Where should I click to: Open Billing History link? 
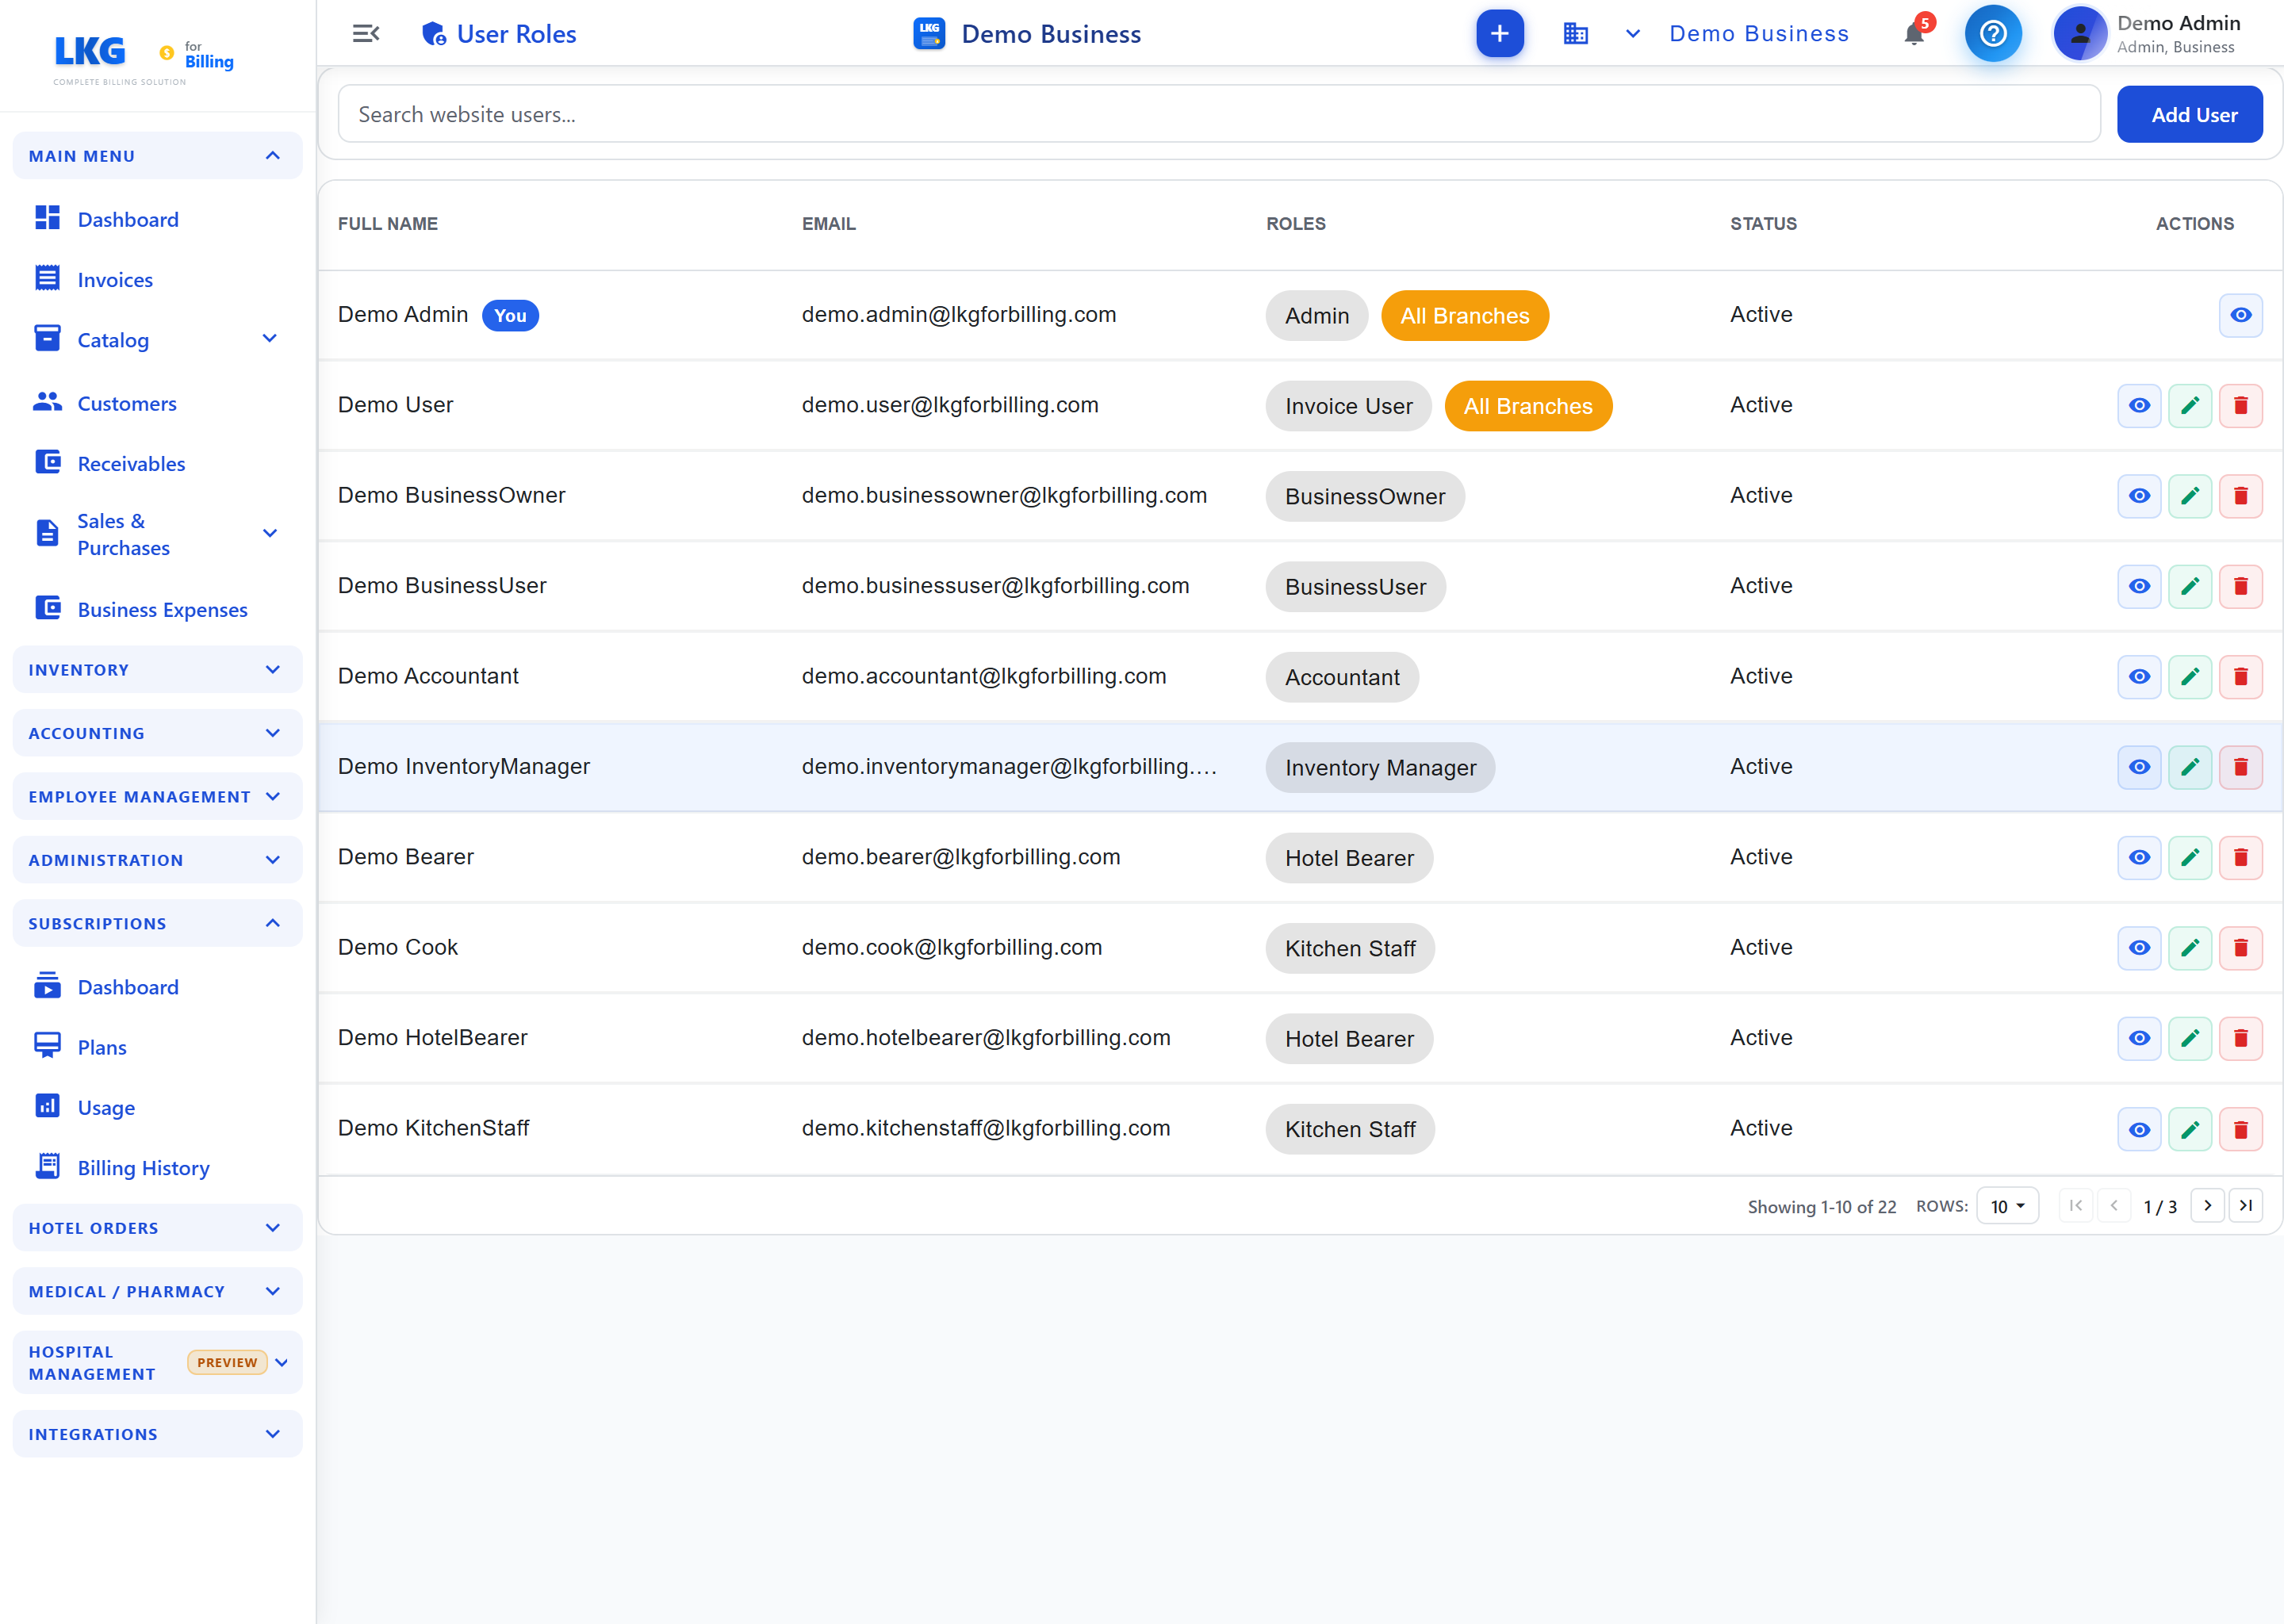157,1168
